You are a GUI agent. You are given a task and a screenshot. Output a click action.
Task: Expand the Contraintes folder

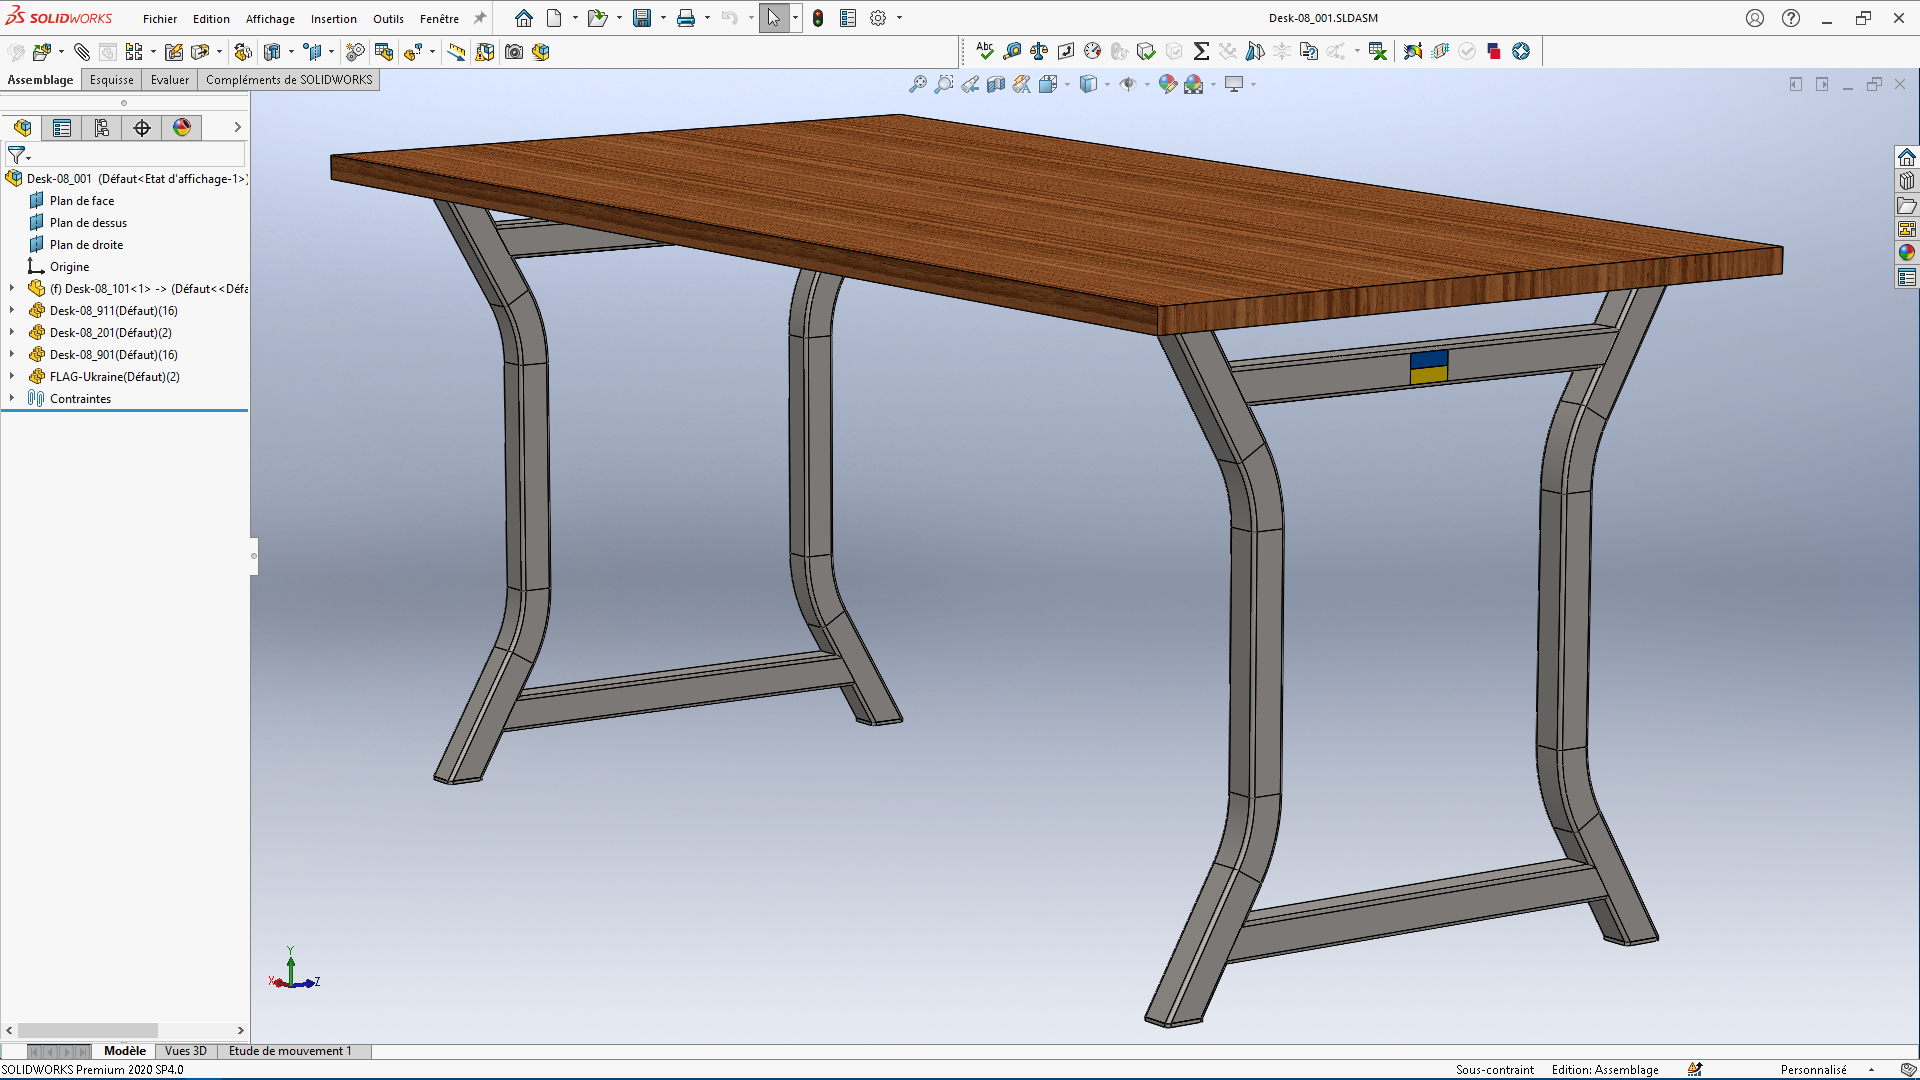tap(12, 398)
